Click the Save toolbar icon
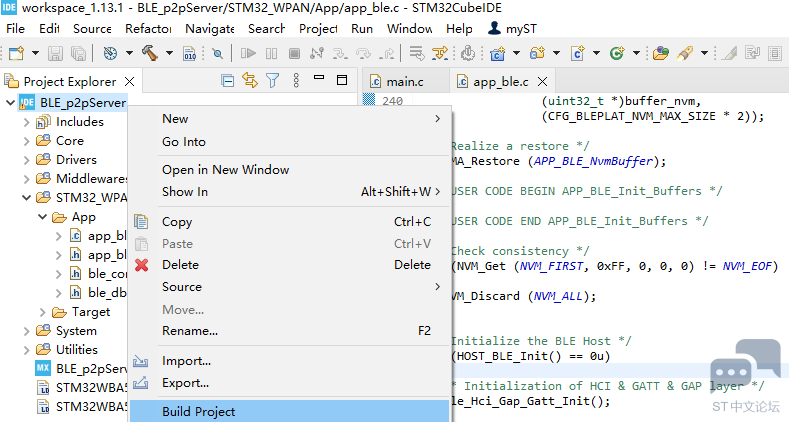 point(55,53)
